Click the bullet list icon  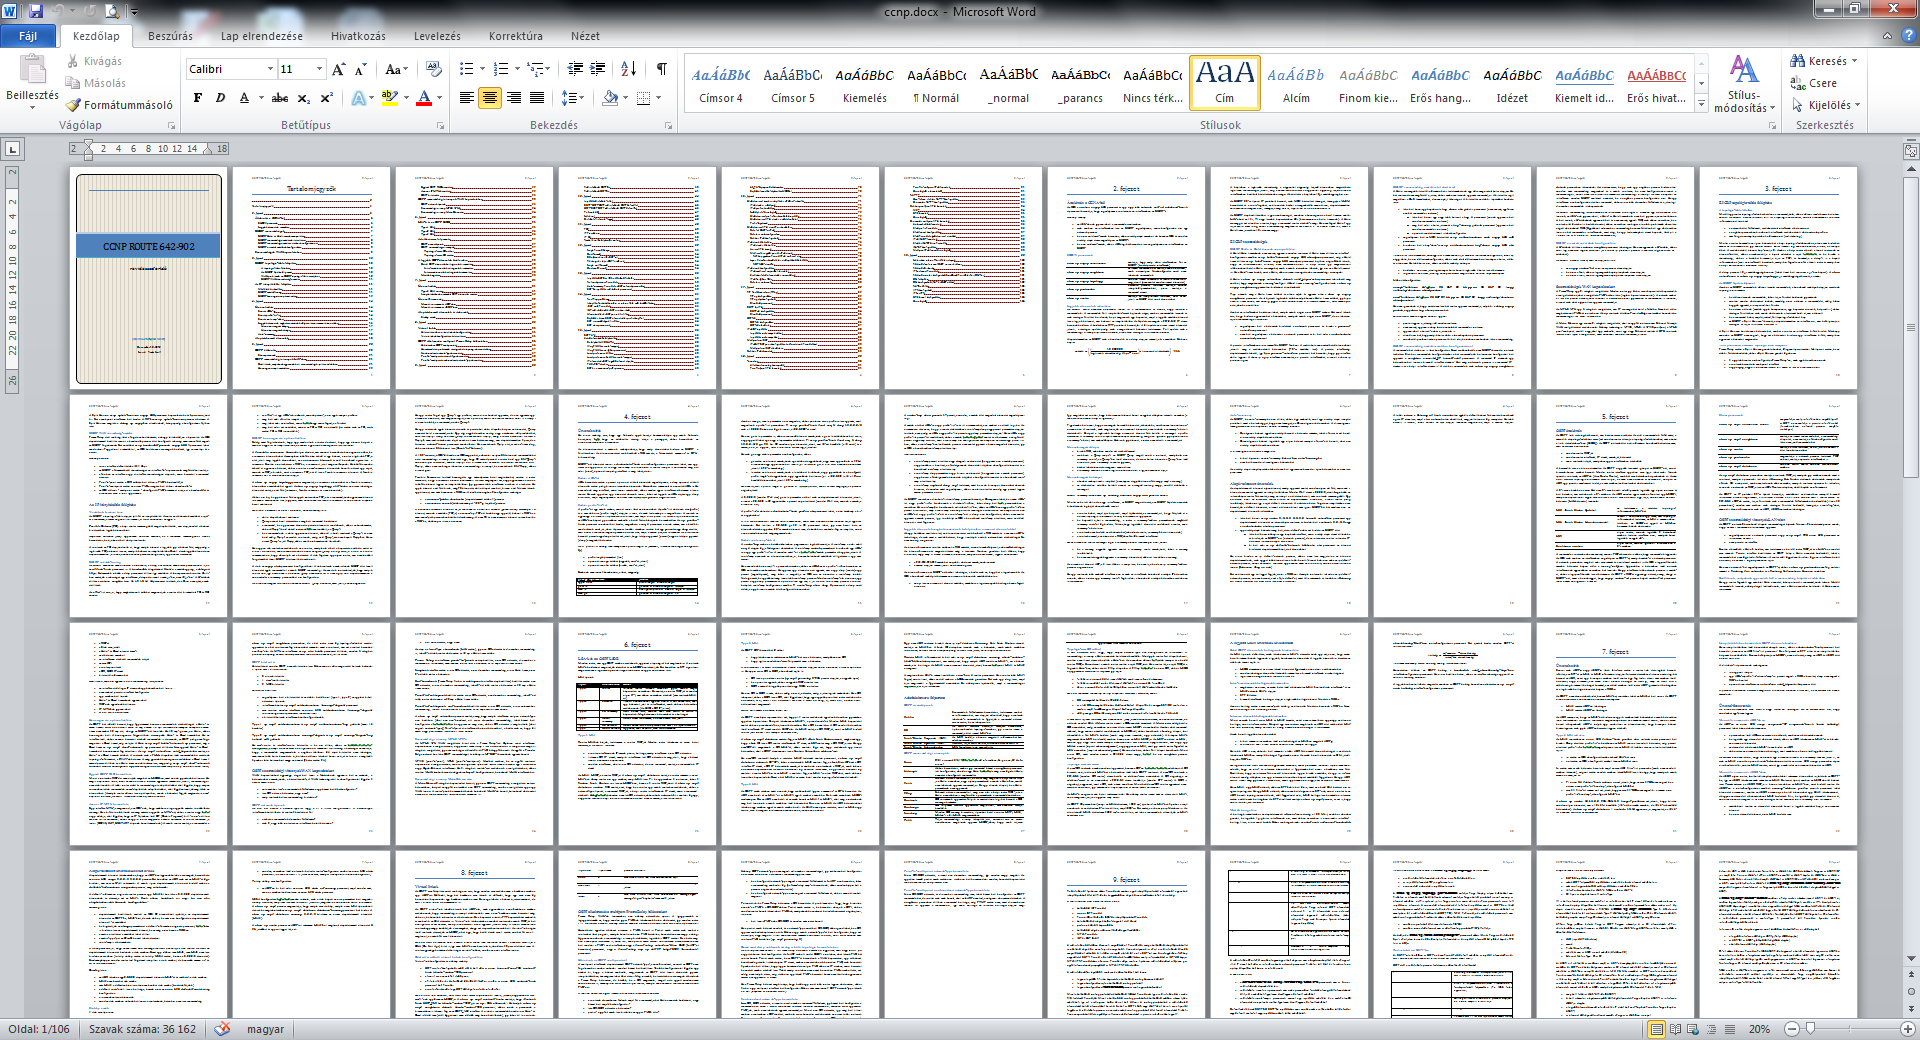click(x=466, y=69)
